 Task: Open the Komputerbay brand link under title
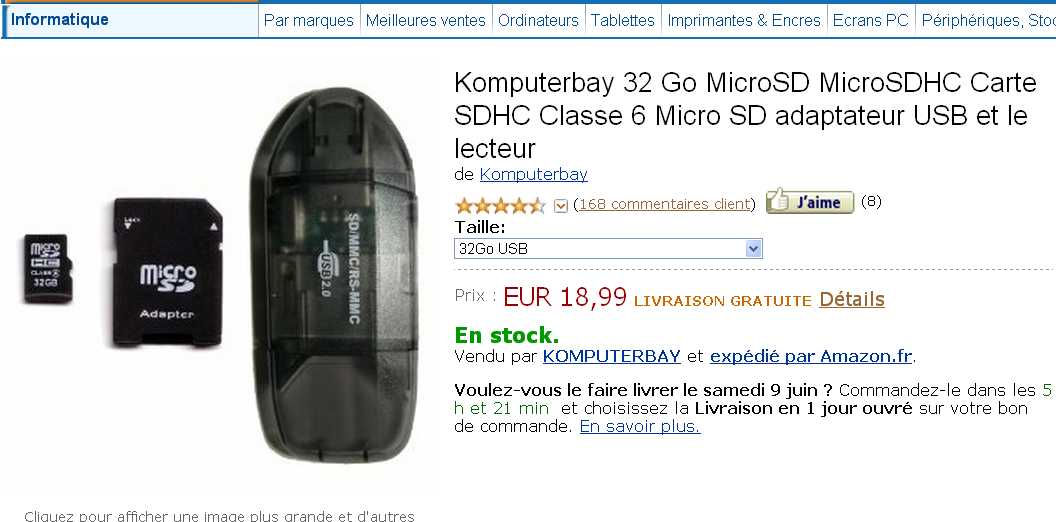[533, 174]
